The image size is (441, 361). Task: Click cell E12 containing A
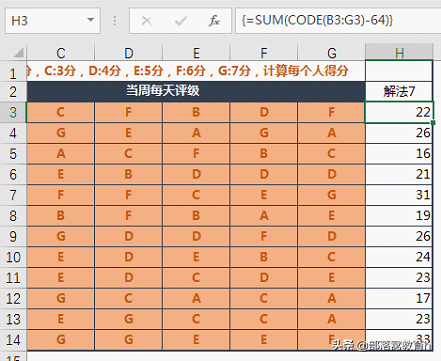pyautogui.click(x=196, y=299)
